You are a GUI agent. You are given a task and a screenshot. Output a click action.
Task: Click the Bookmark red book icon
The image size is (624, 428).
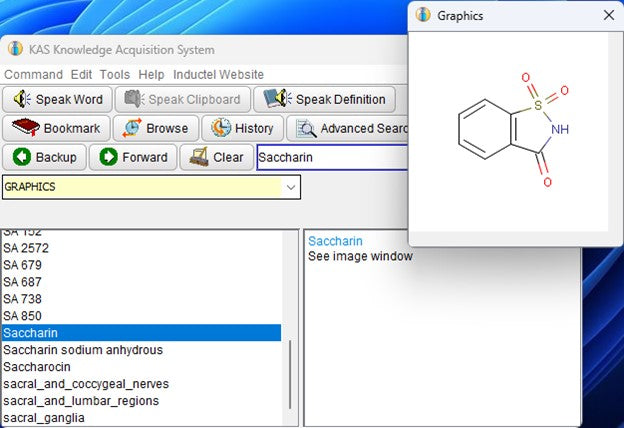pyautogui.click(x=26, y=128)
